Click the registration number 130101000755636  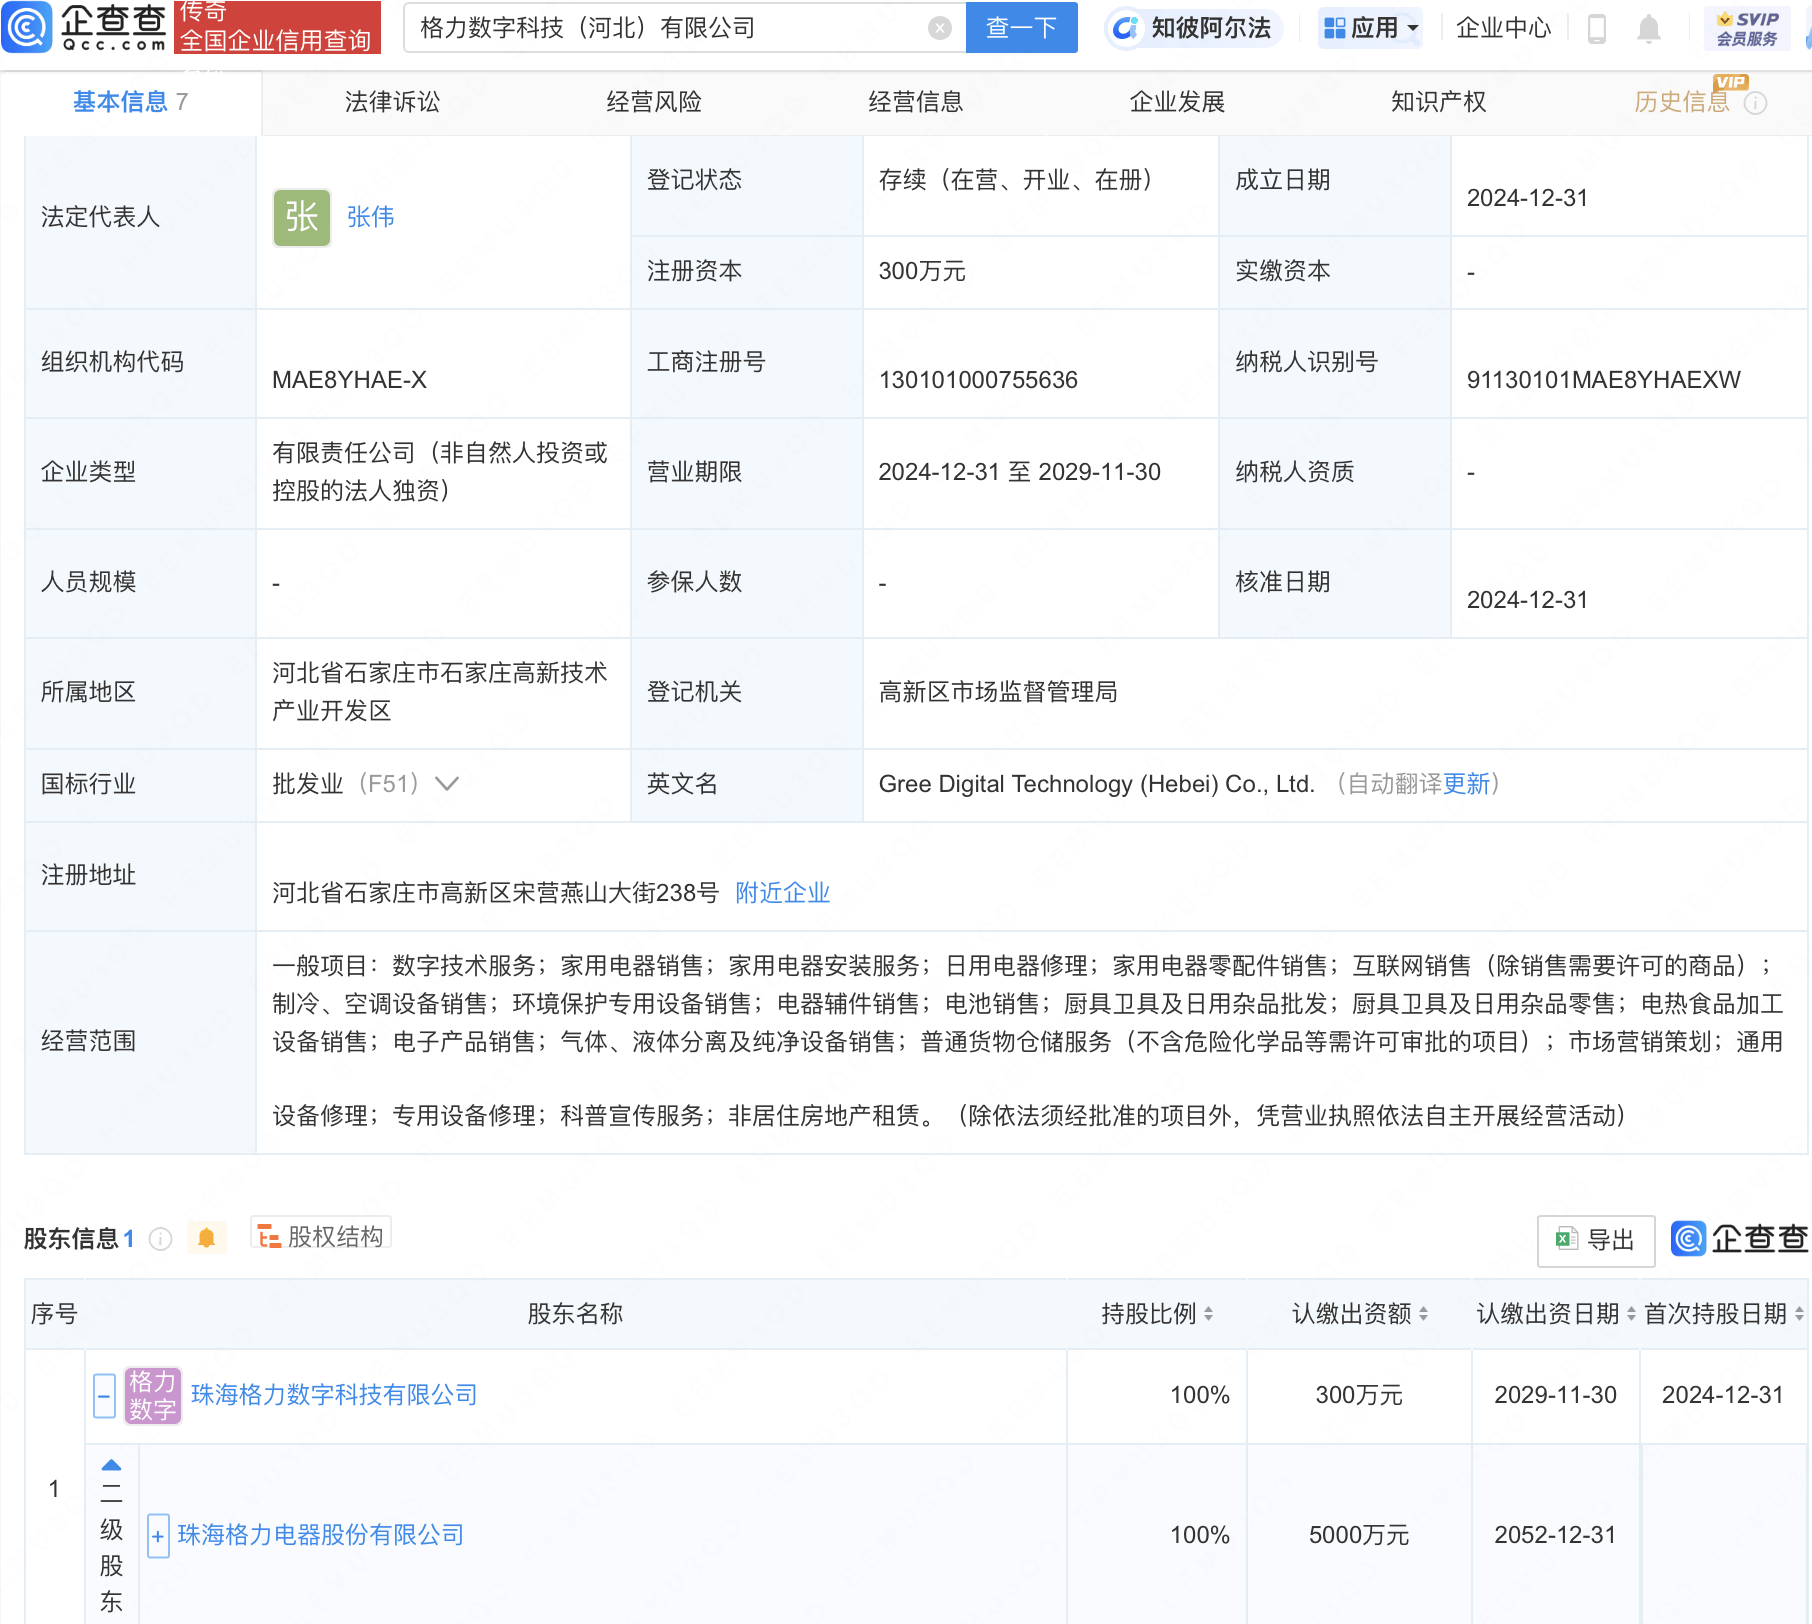[x=978, y=380]
